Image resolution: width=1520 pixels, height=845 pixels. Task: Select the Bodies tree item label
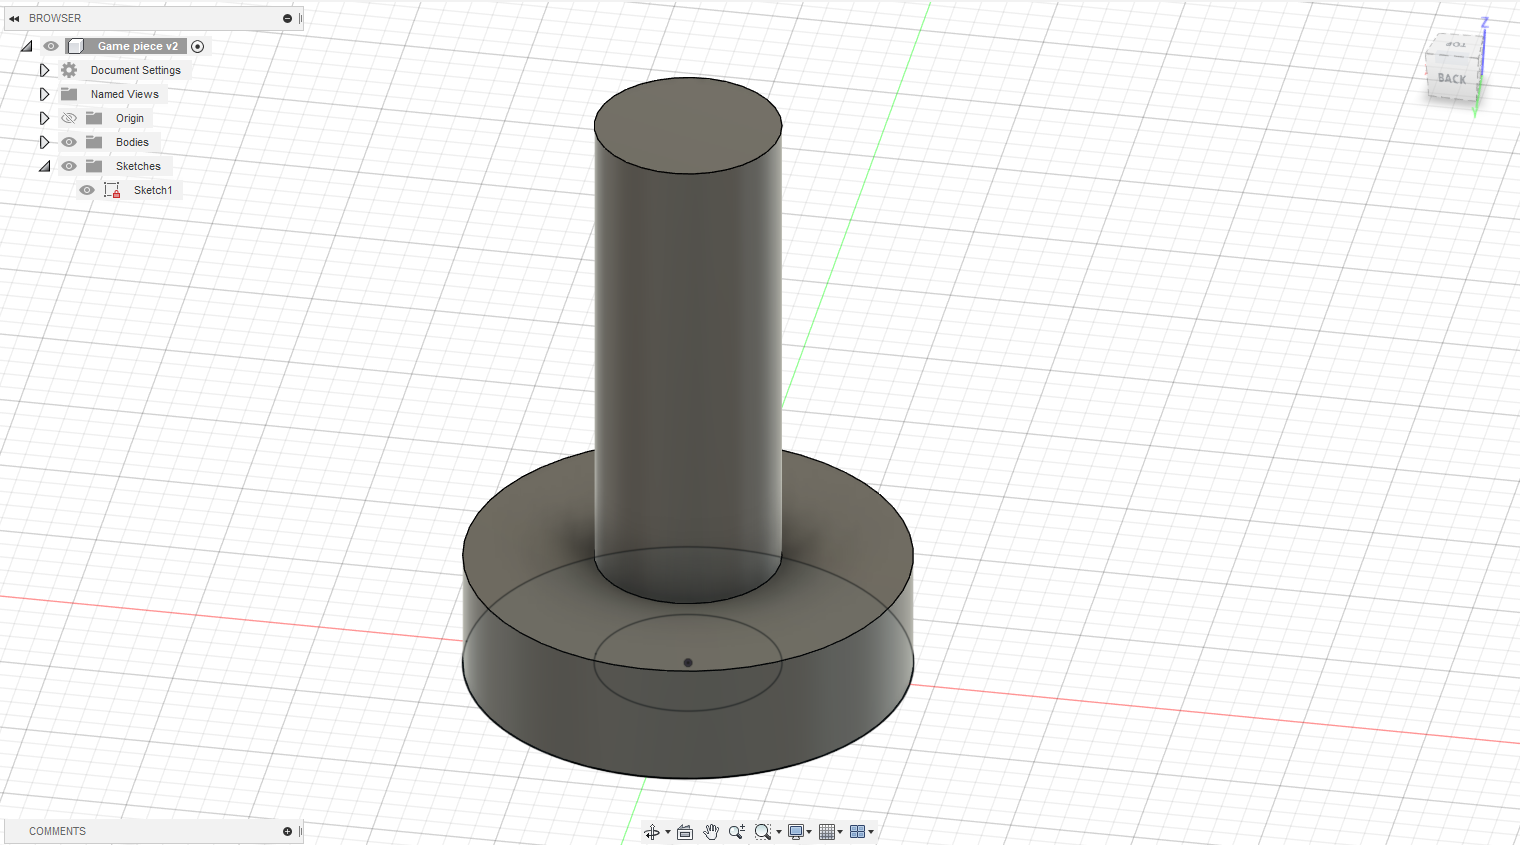pyautogui.click(x=132, y=142)
